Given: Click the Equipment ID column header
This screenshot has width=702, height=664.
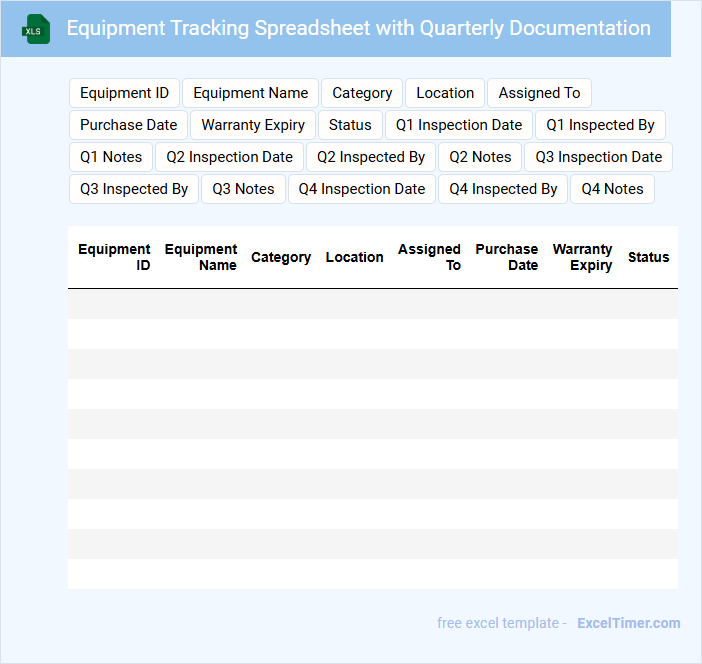Looking at the screenshot, I should tap(114, 257).
